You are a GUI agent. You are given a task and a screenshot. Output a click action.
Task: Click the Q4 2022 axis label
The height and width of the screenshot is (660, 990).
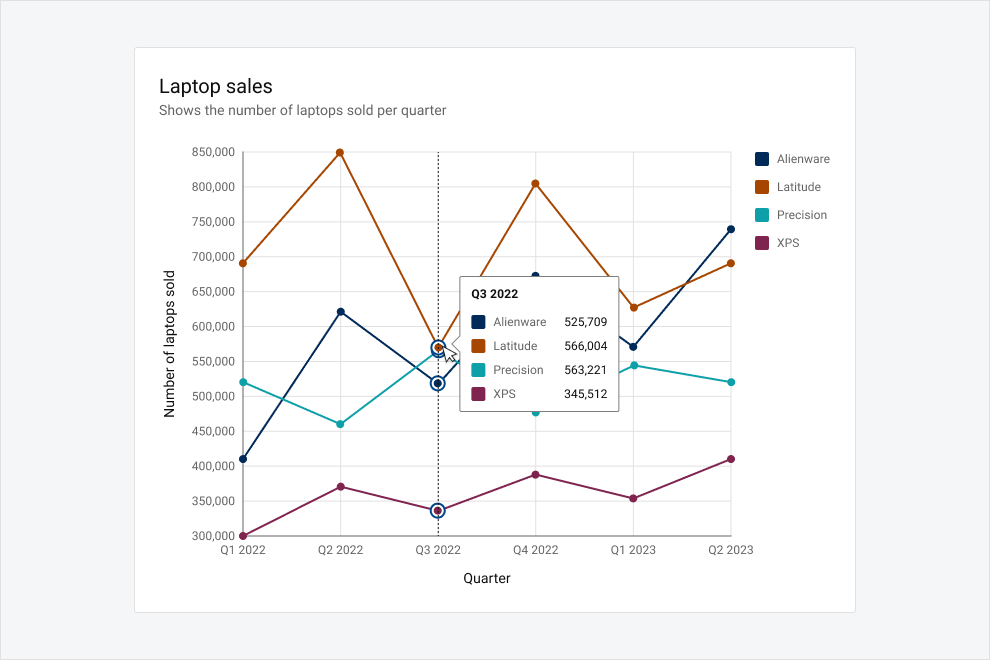[536, 549]
